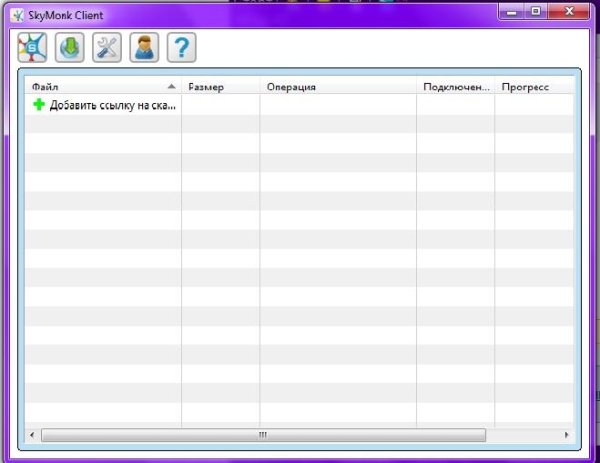Click the SkyMonk network logo toolbar icon

[33, 47]
